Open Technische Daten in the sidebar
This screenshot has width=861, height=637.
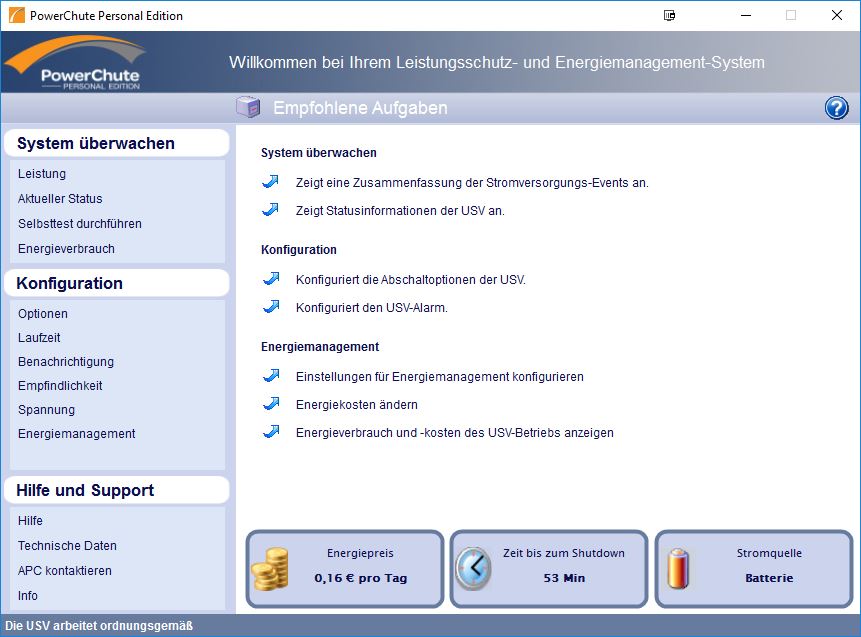coord(67,546)
